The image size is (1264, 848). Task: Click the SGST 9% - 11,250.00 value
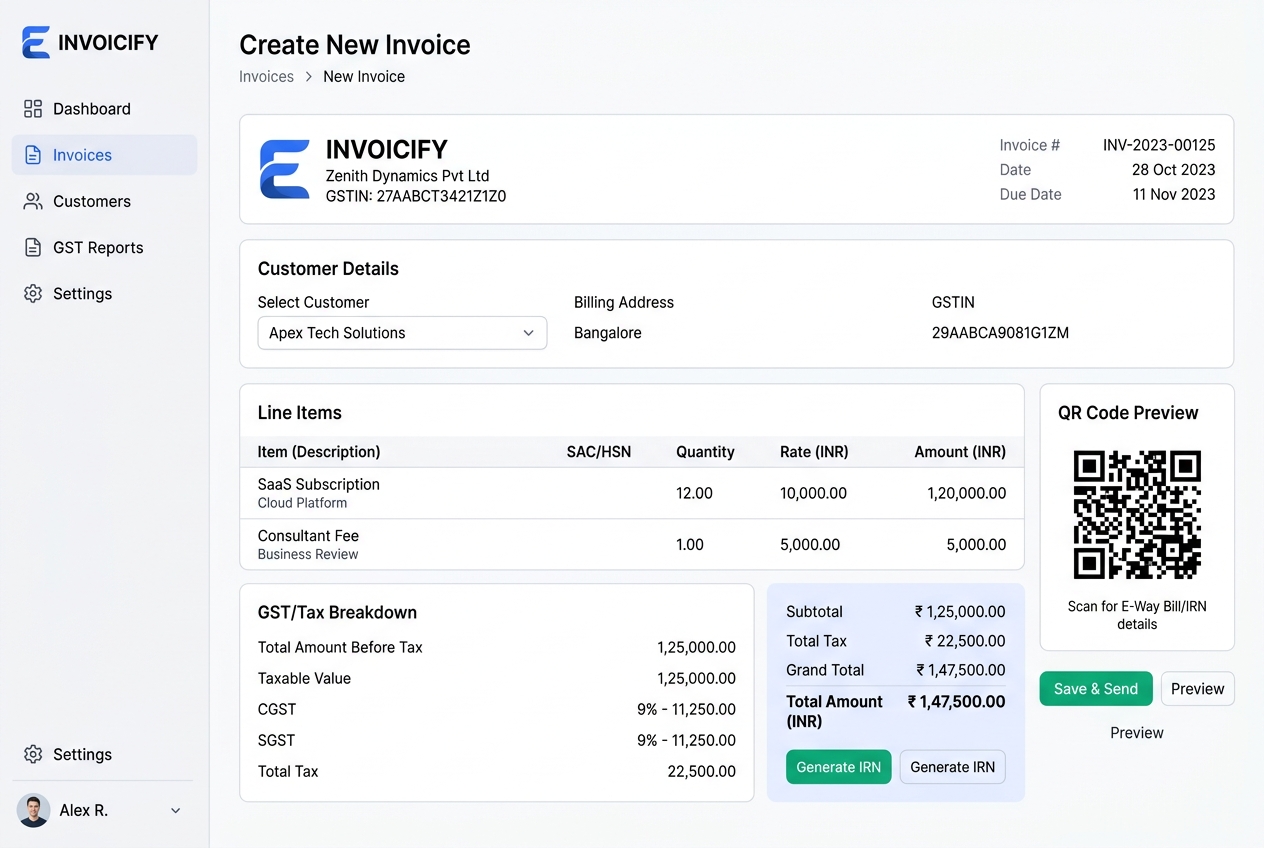[x=686, y=740]
